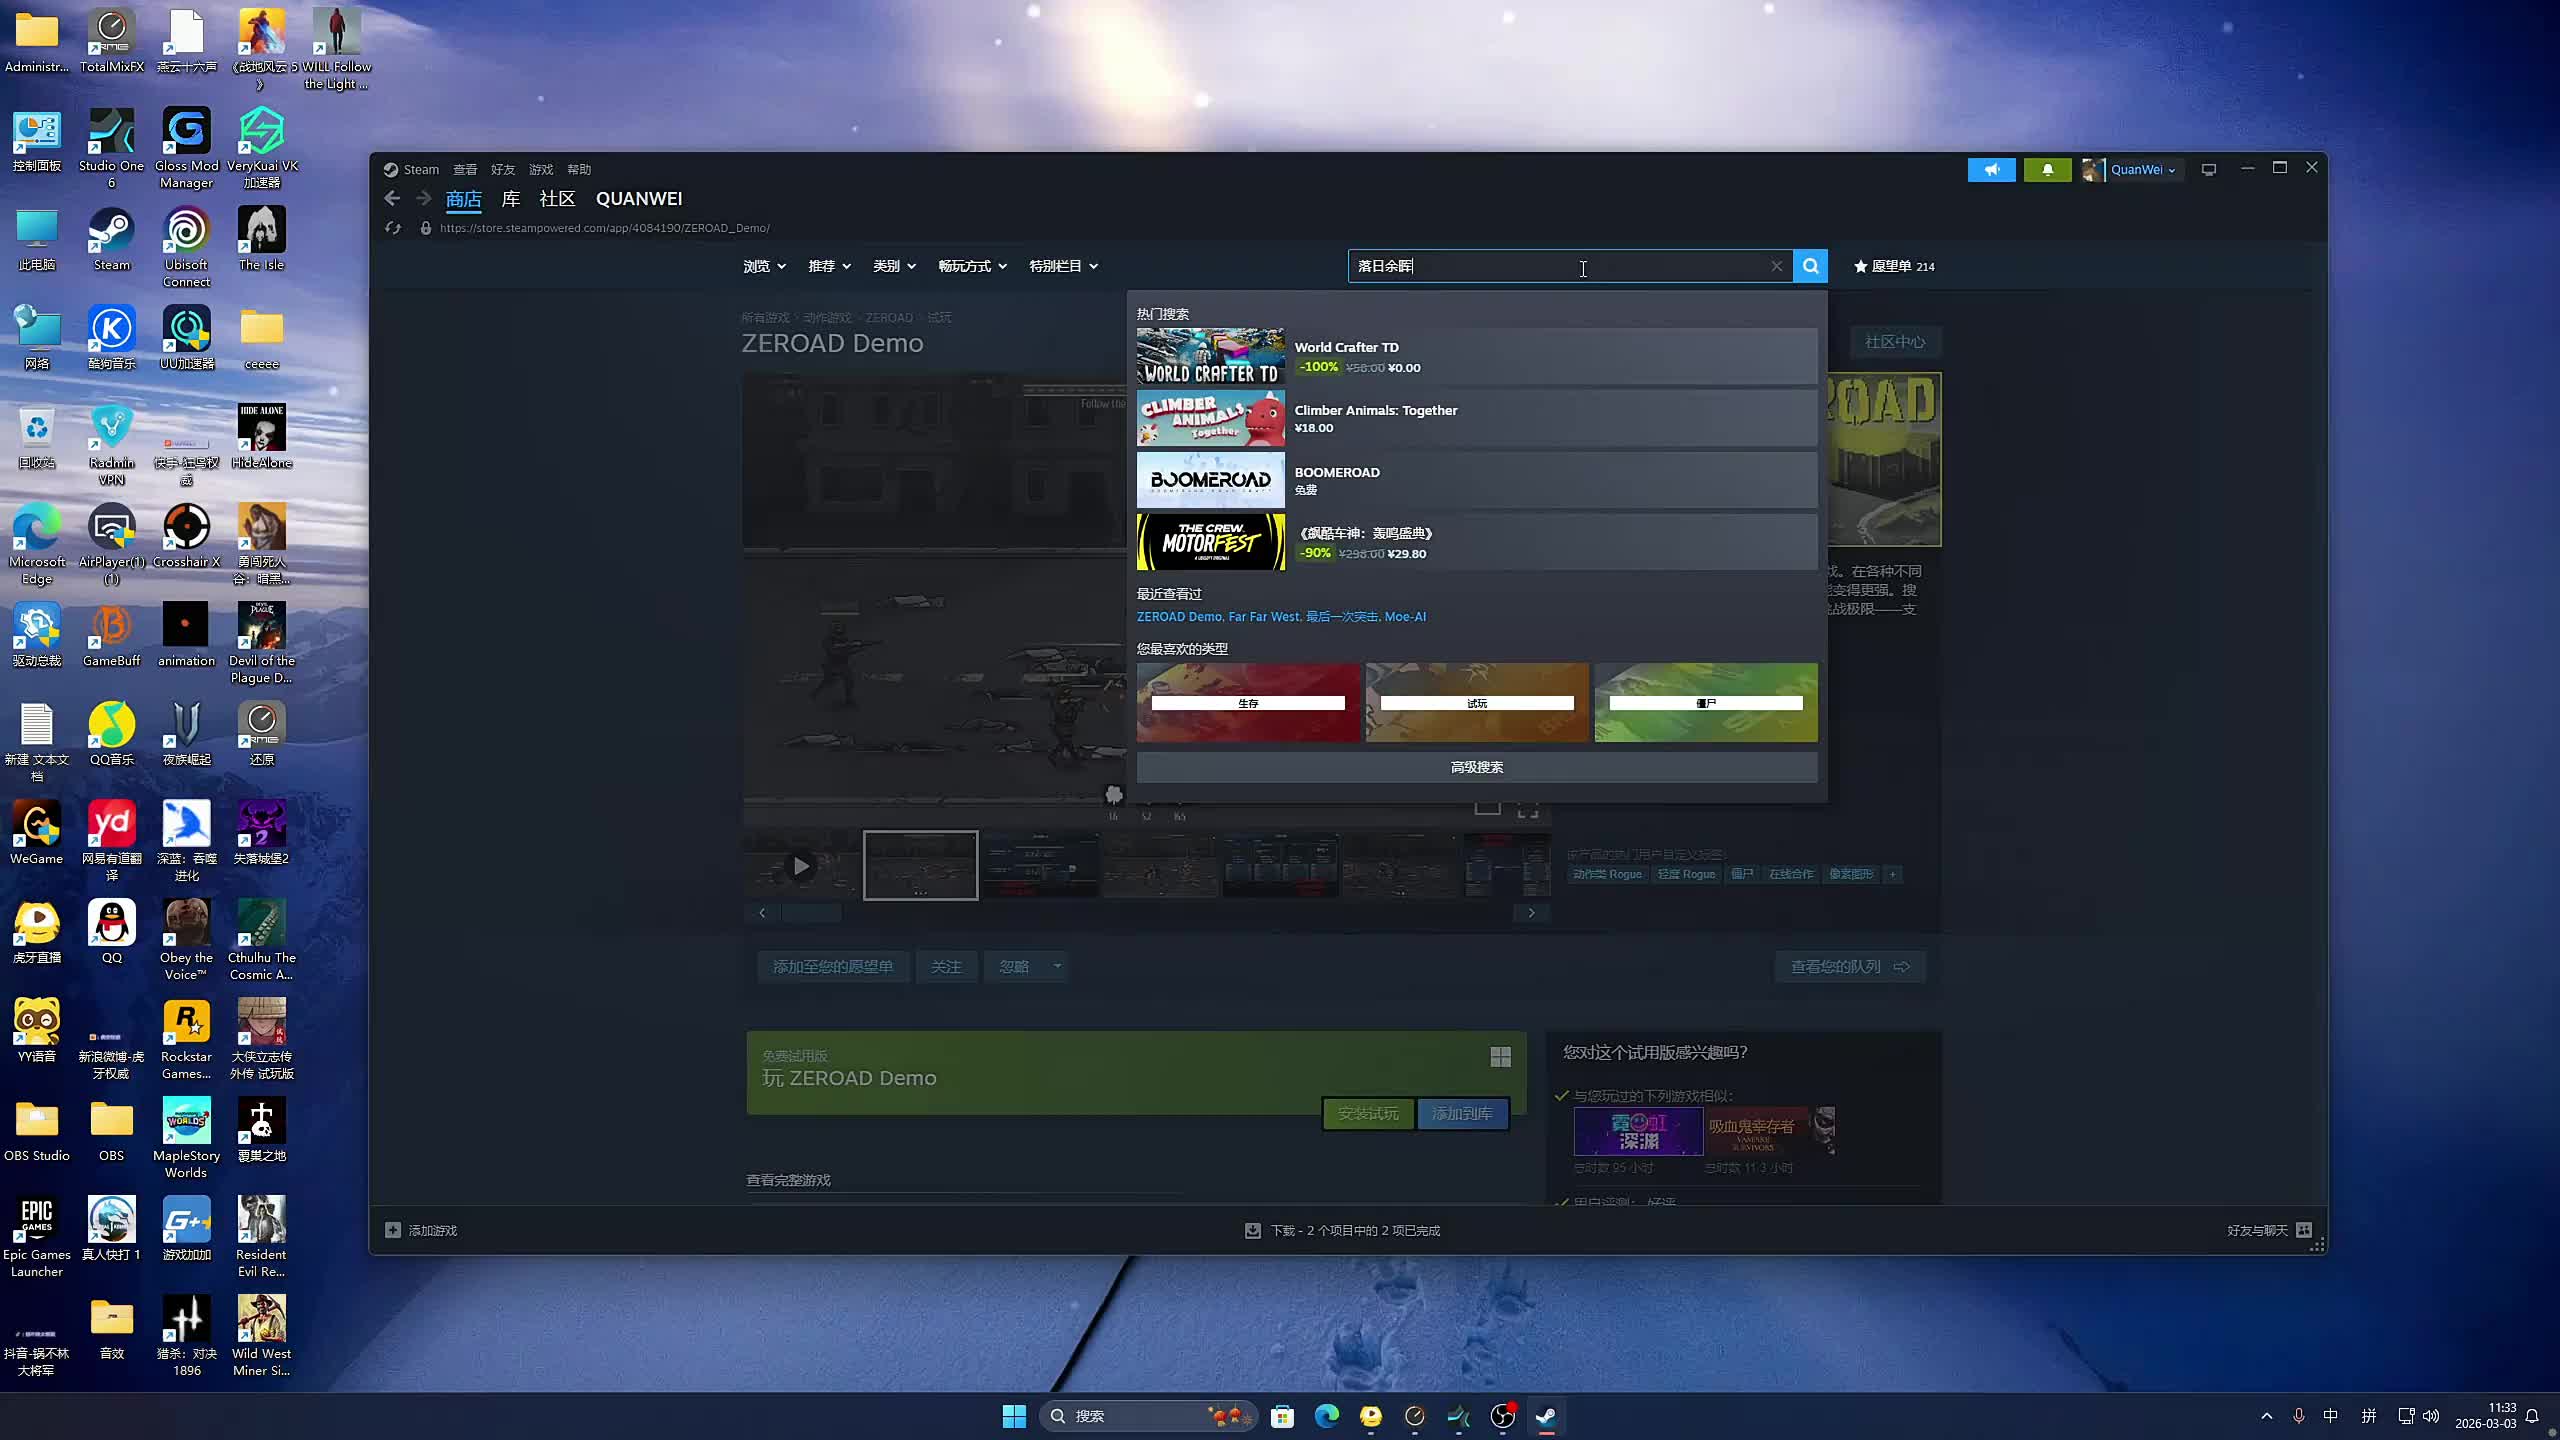The width and height of the screenshot is (2560, 1440).
Task: Open the notifications bell icon
Action: pos(2047,170)
